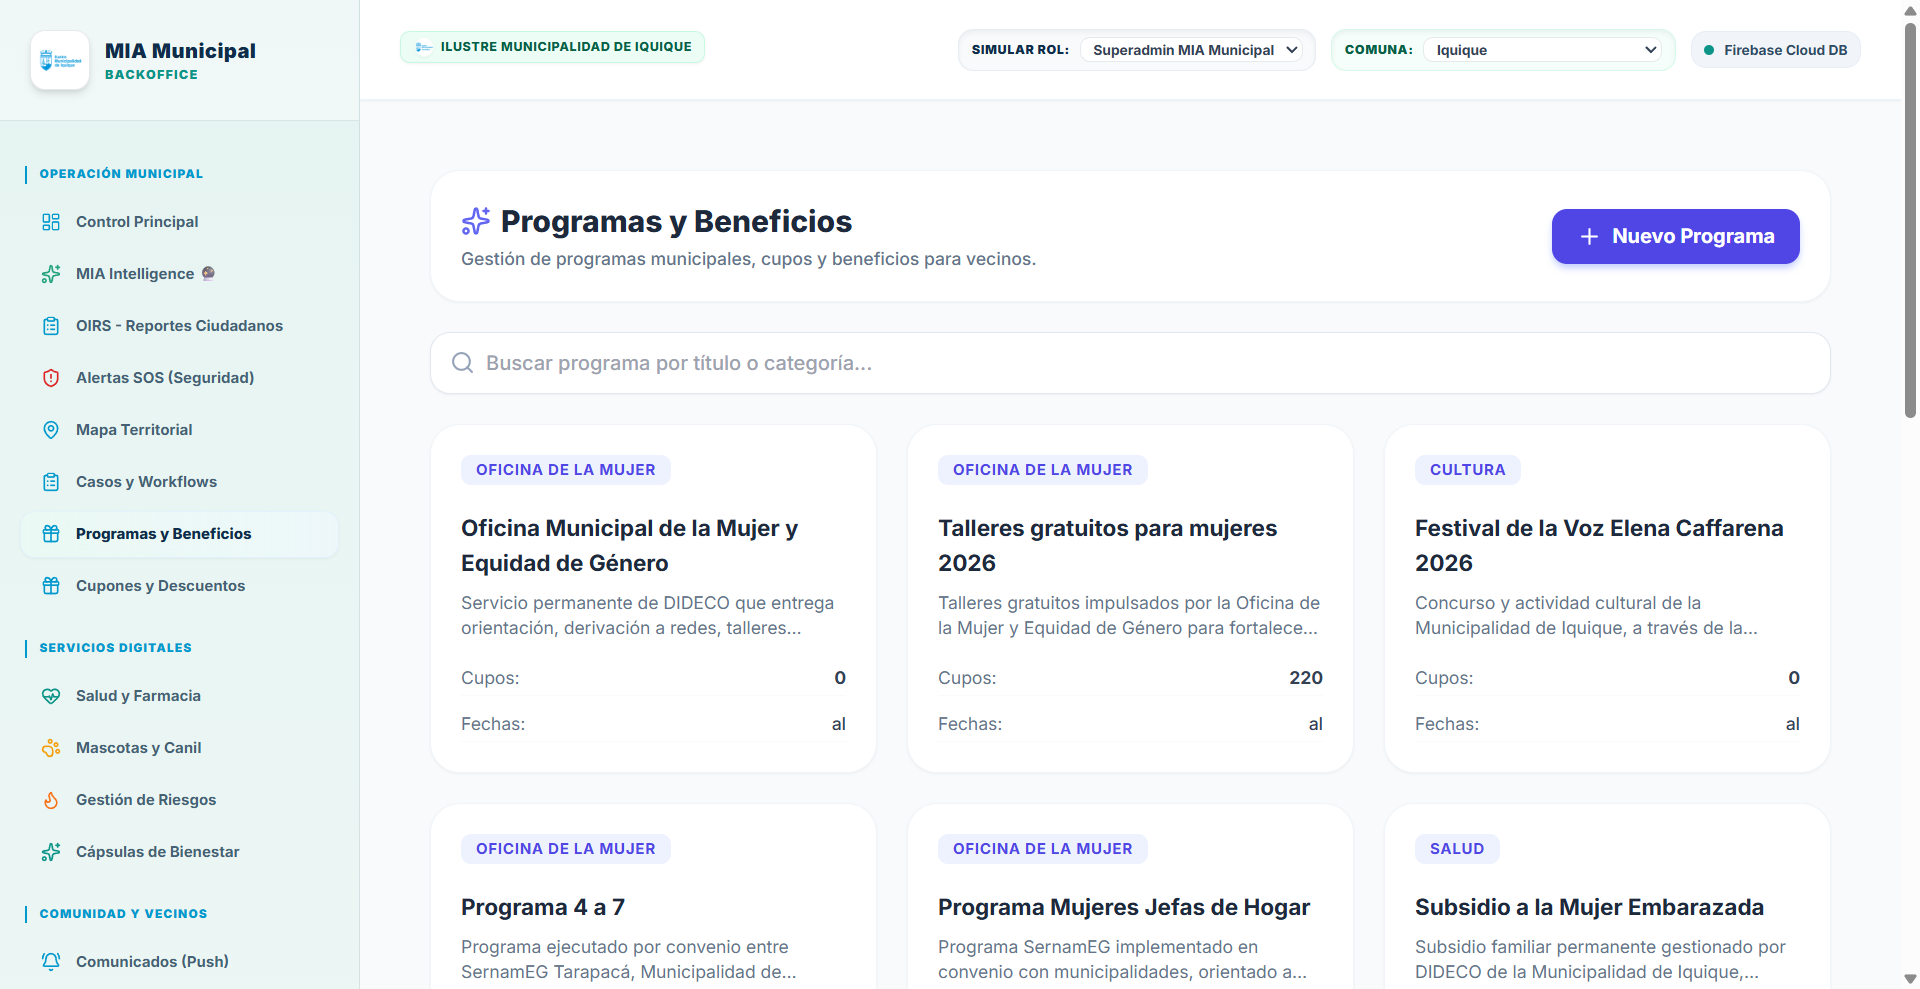Open Oficina Municipal de la Mujer card title
This screenshot has width=1920, height=989.
coord(629,545)
